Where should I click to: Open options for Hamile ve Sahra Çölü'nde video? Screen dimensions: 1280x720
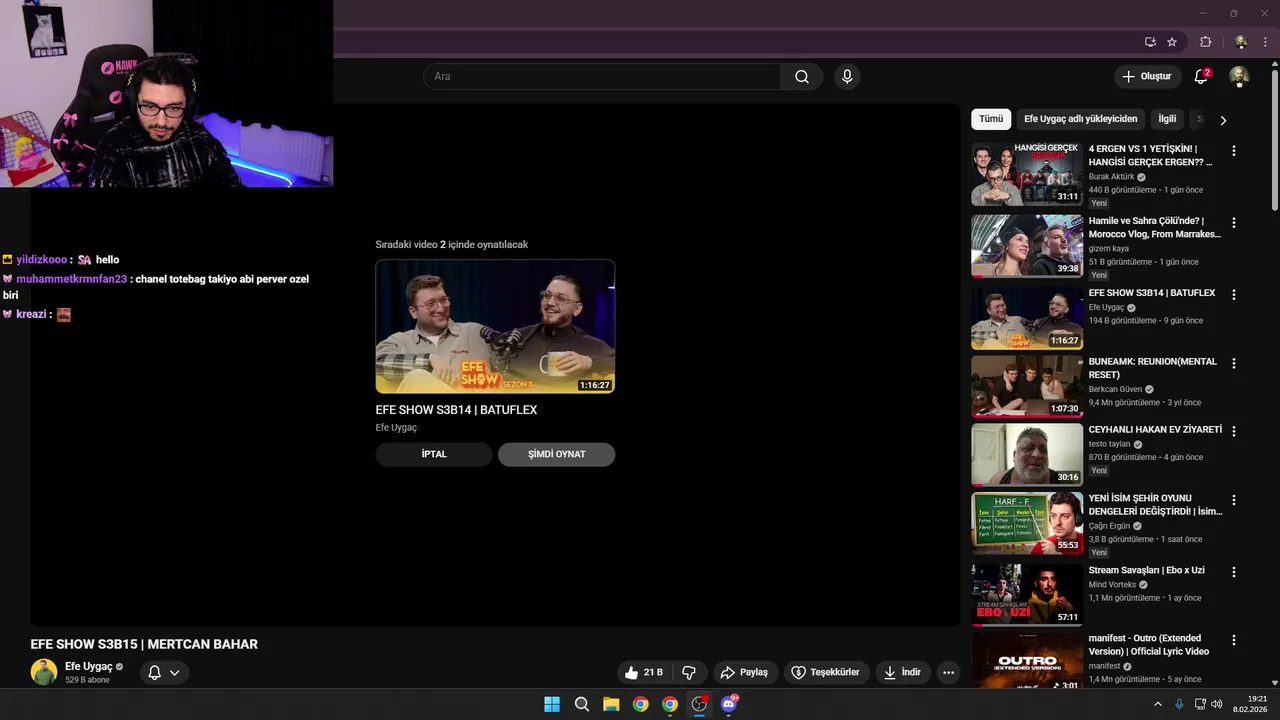tap(1234, 223)
